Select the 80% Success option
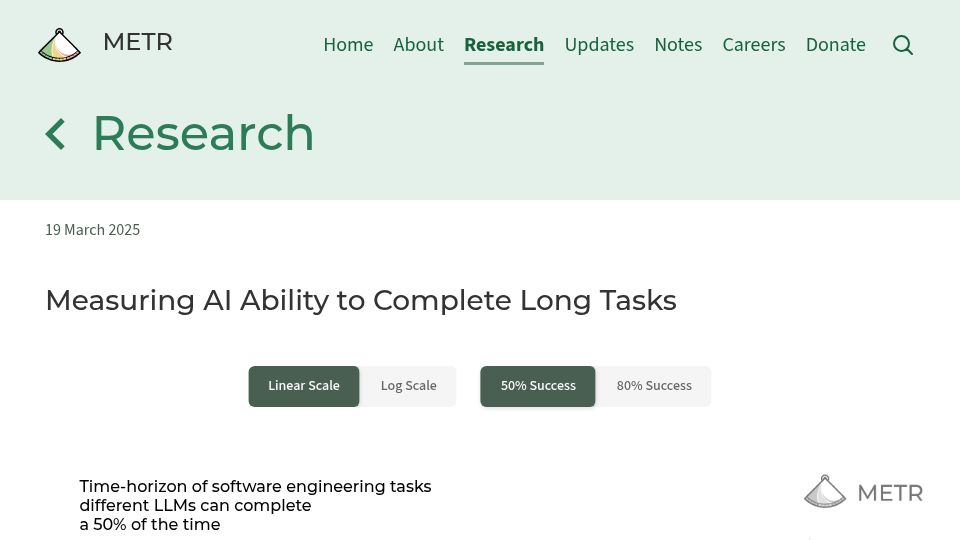The image size is (960, 540). click(654, 386)
